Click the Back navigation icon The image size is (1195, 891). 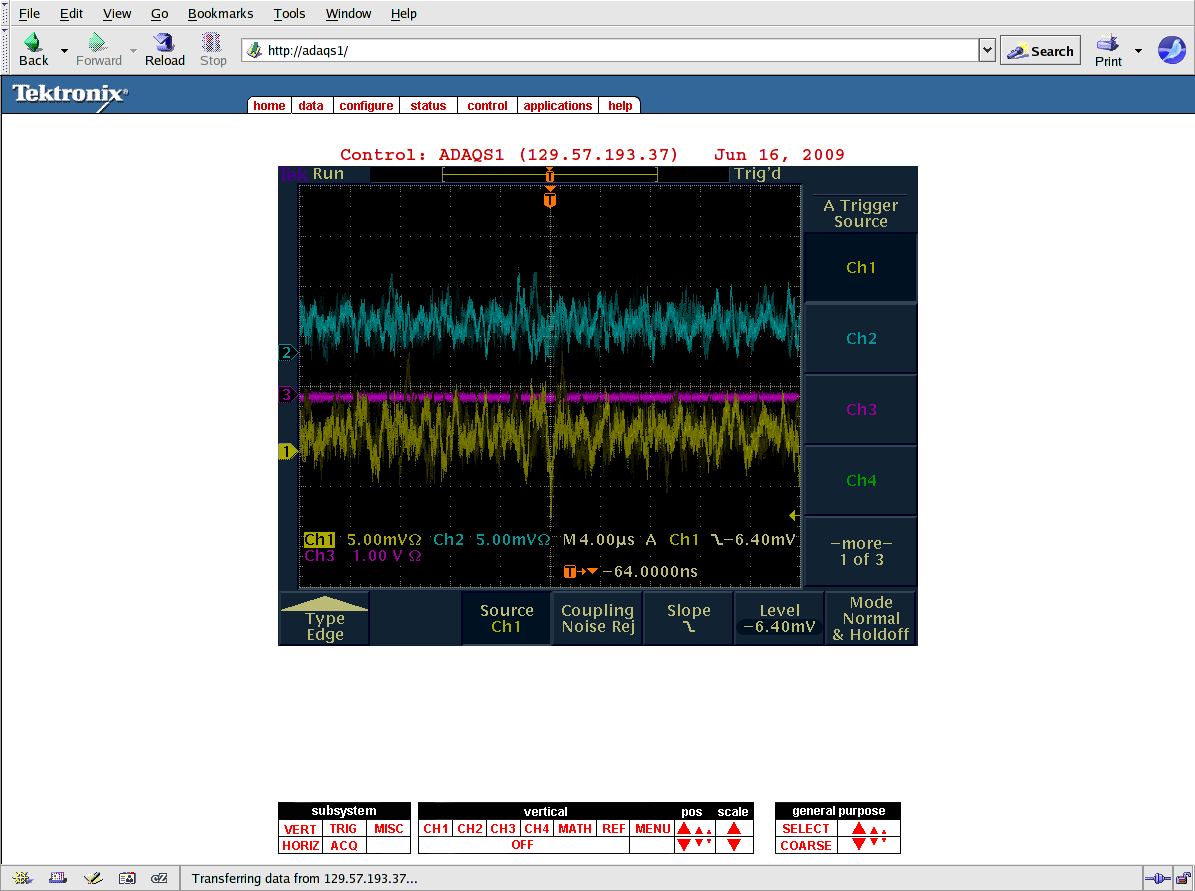tap(33, 43)
